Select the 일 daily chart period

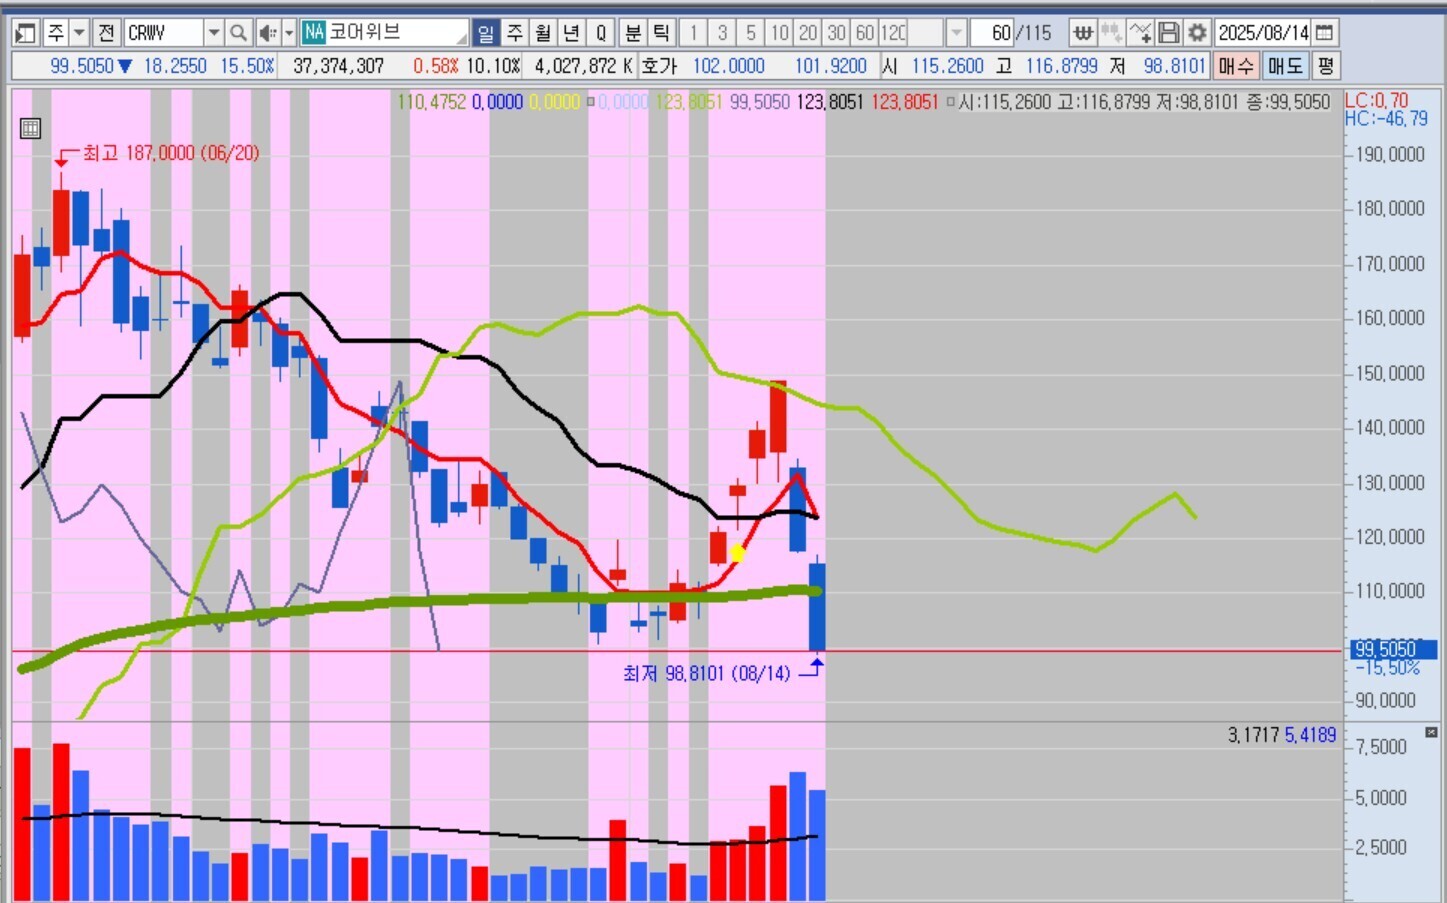pos(486,33)
